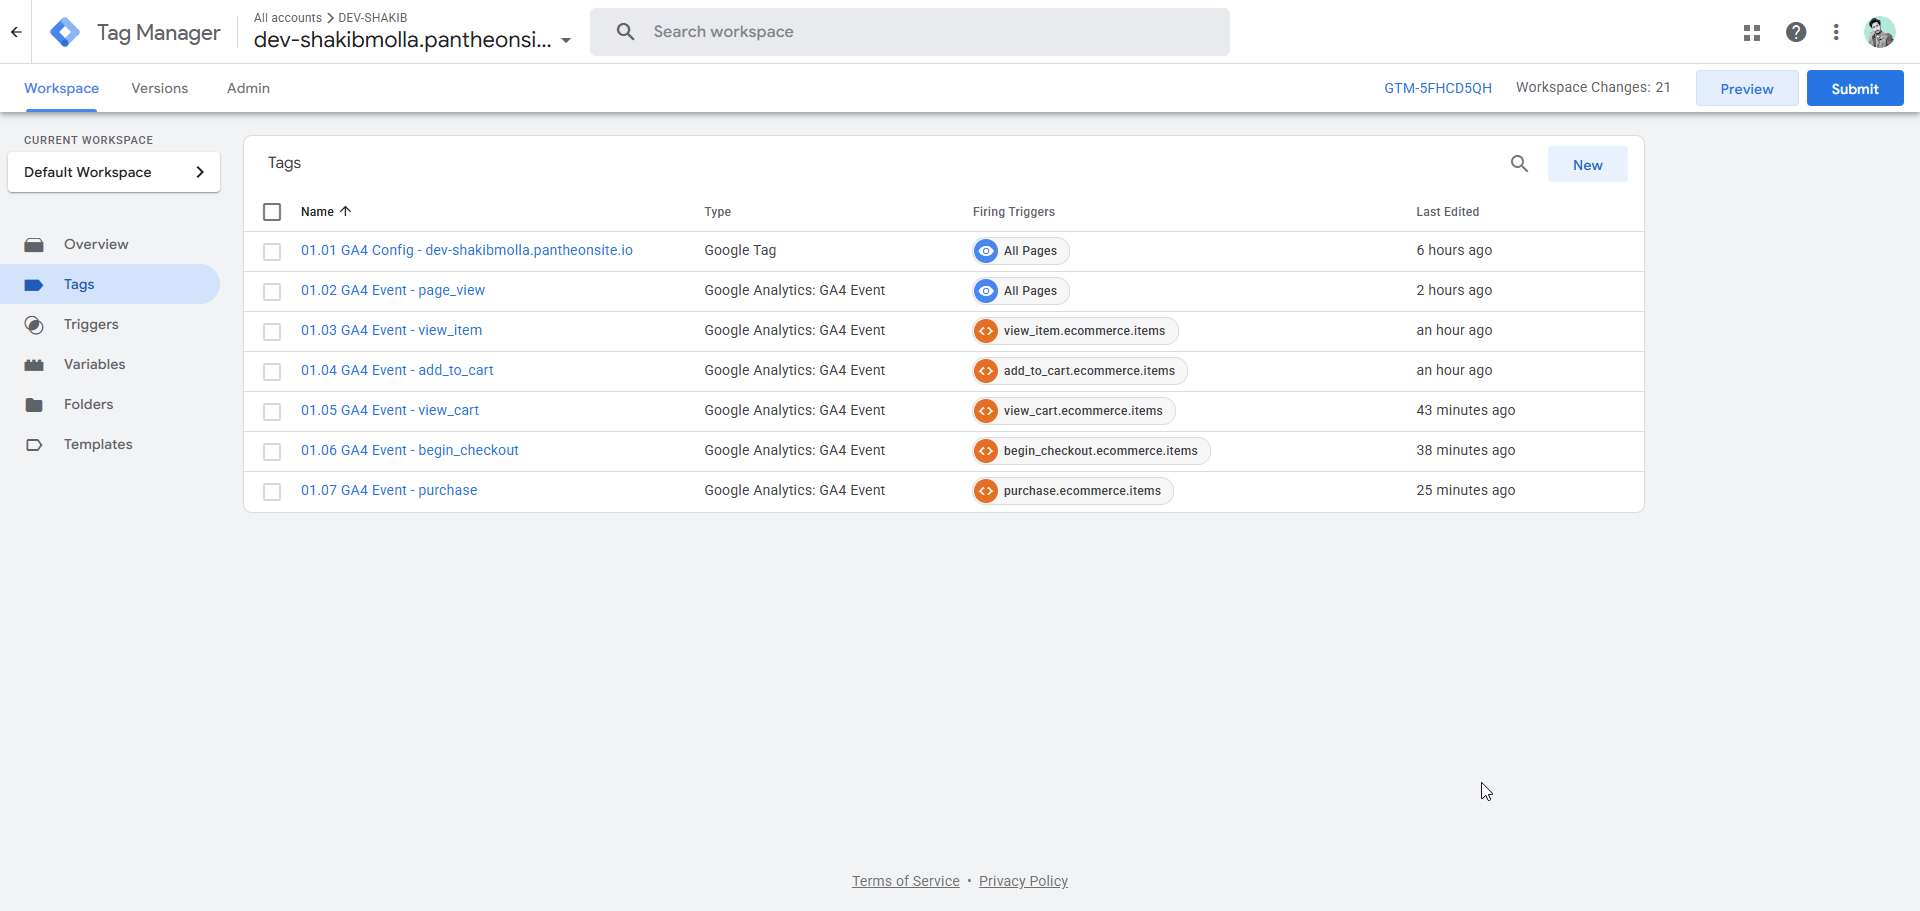The image size is (1920, 911).
Task: Click the All accounts breadcrumb
Action: 288,18
